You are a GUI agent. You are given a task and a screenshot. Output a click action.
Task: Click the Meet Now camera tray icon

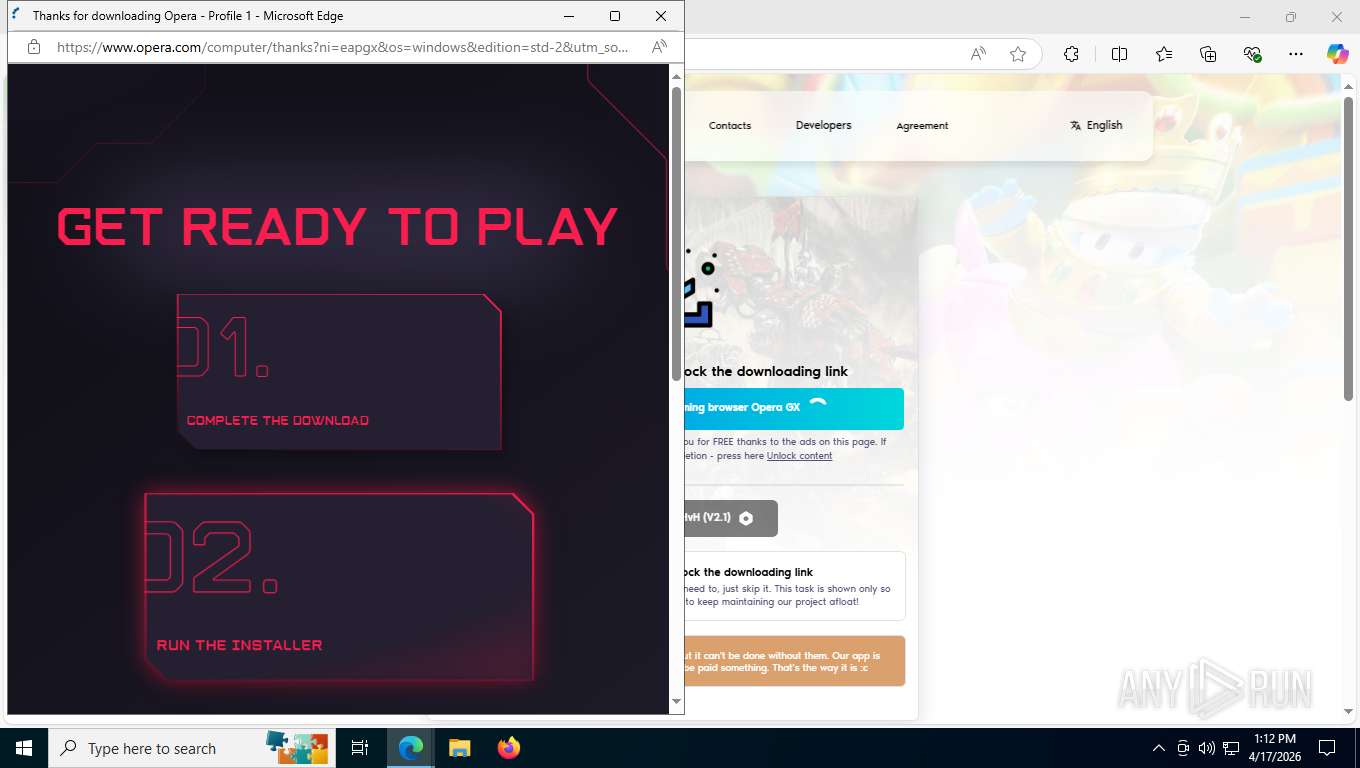pyautogui.click(x=1183, y=748)
